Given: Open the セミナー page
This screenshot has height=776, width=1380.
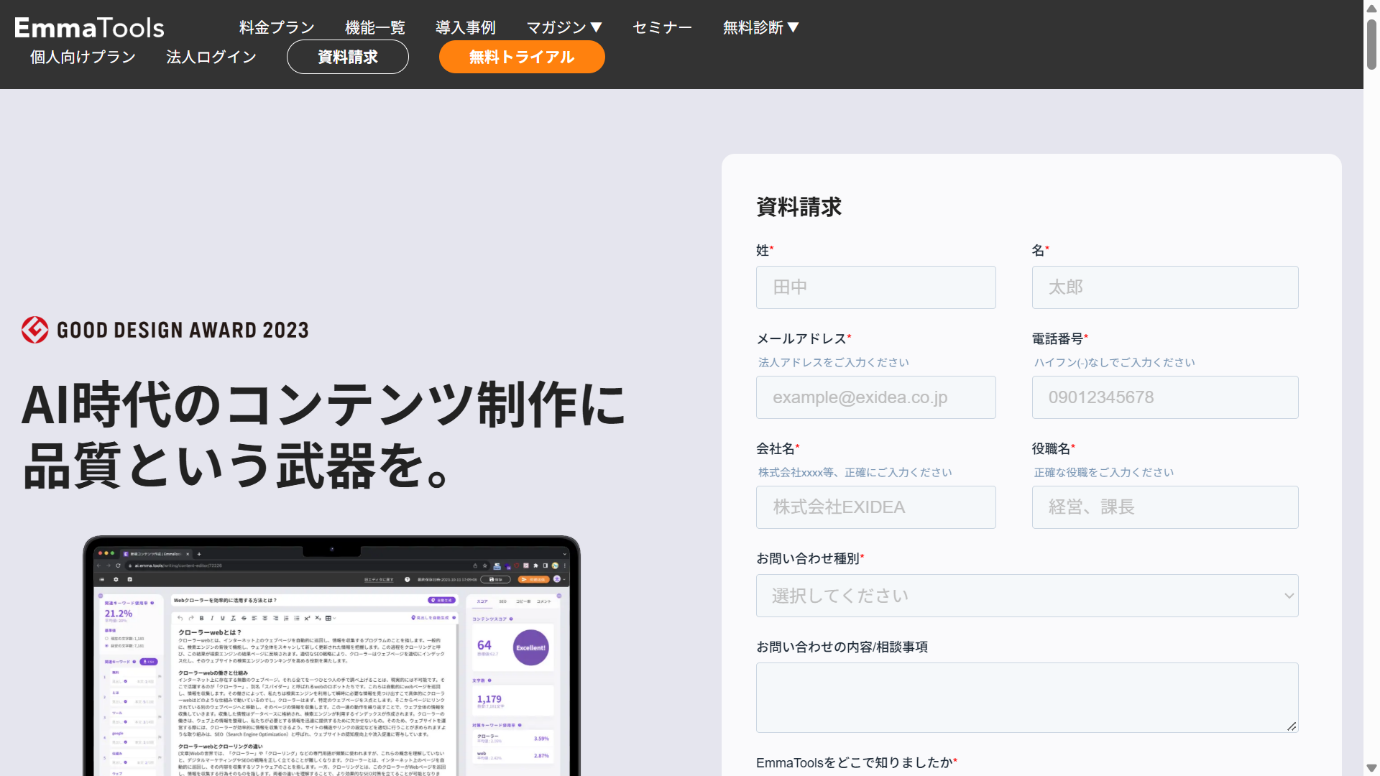Looking at the screenshot, I should point(662,27).
